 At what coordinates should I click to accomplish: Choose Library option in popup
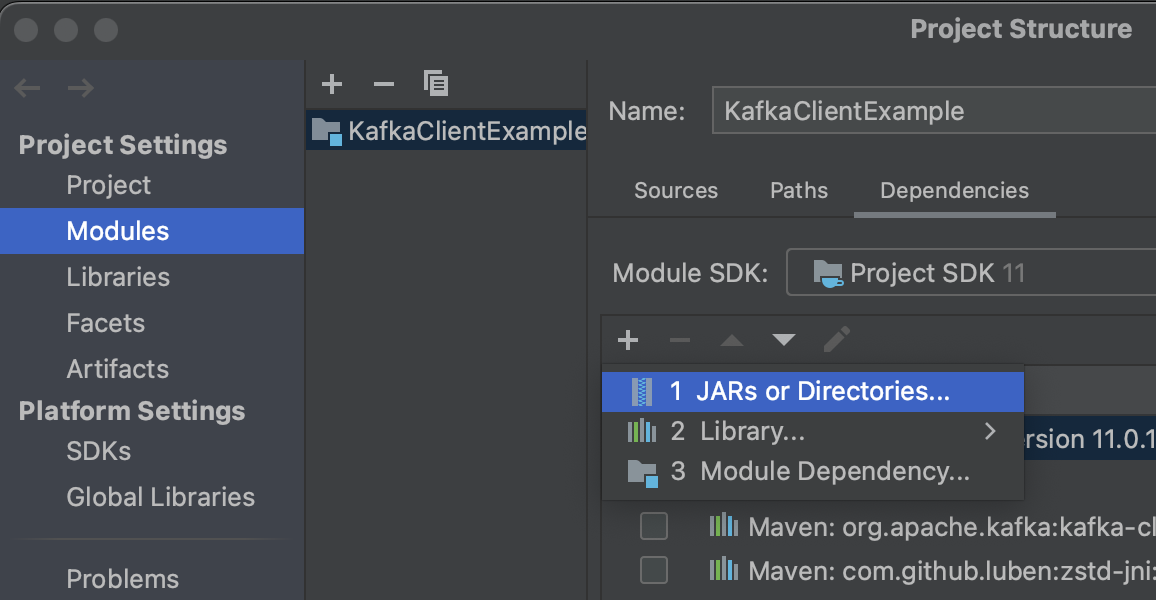812,431
